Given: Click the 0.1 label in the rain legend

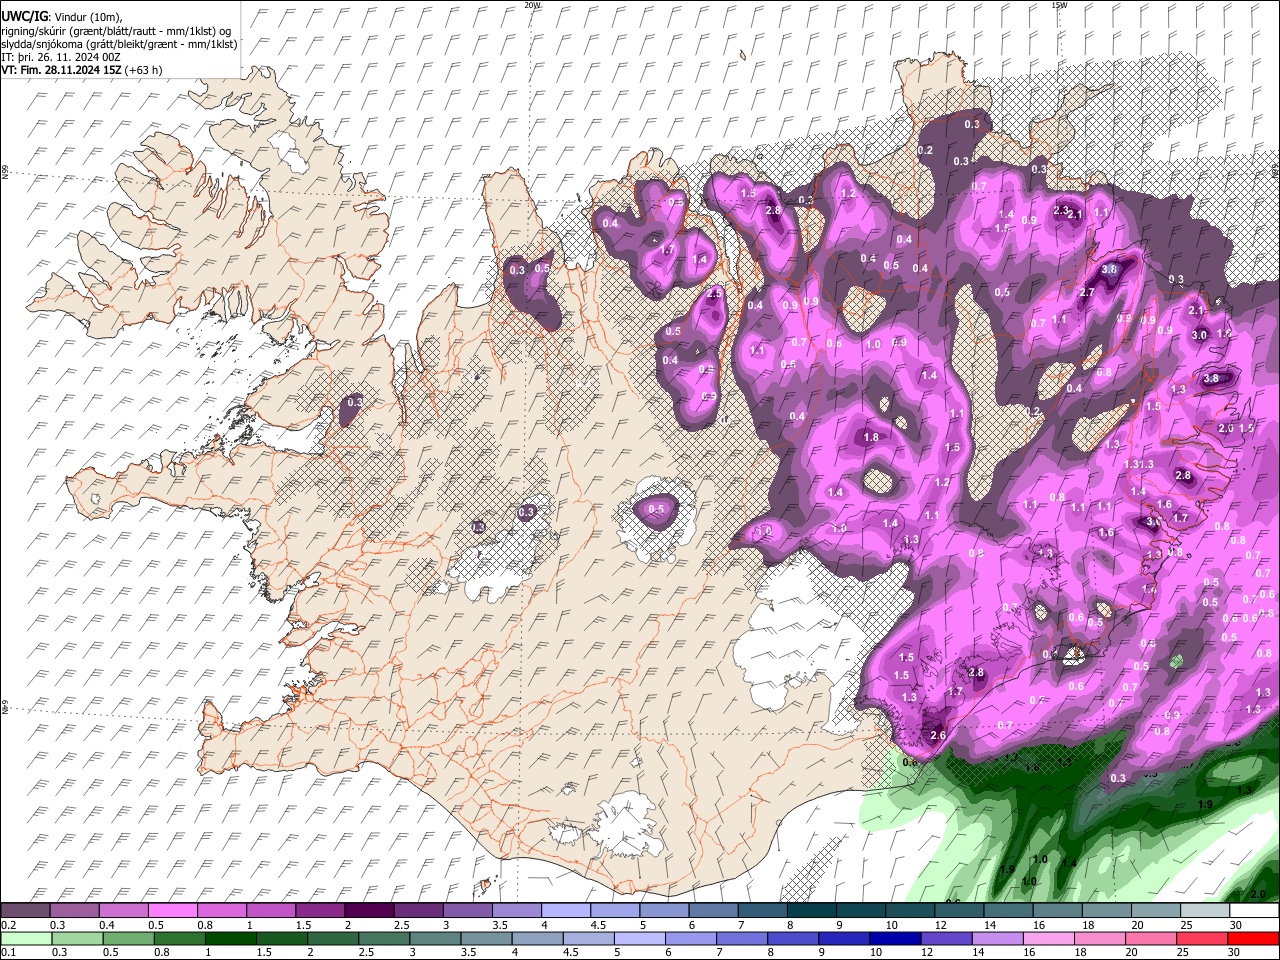Looking at the screenshot, I should click(8, 952).
